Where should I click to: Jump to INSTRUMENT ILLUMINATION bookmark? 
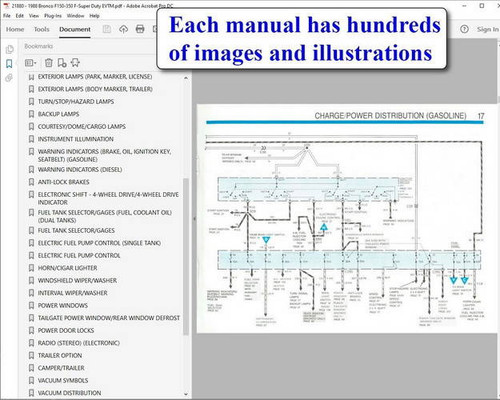coord(76,139)
